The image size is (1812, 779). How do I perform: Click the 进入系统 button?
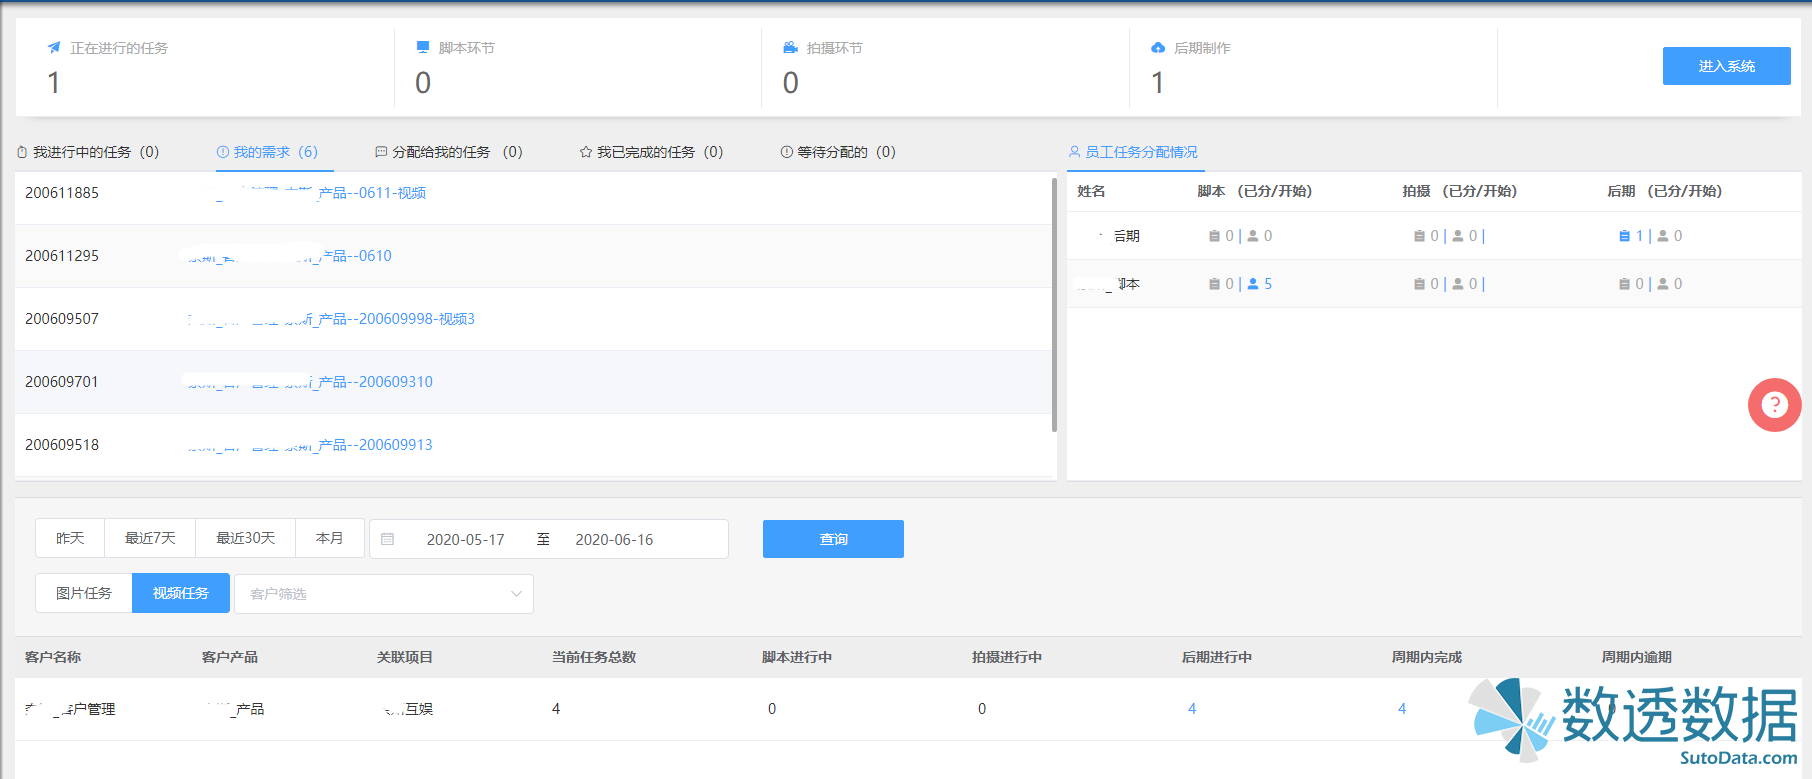[1726, 66]
